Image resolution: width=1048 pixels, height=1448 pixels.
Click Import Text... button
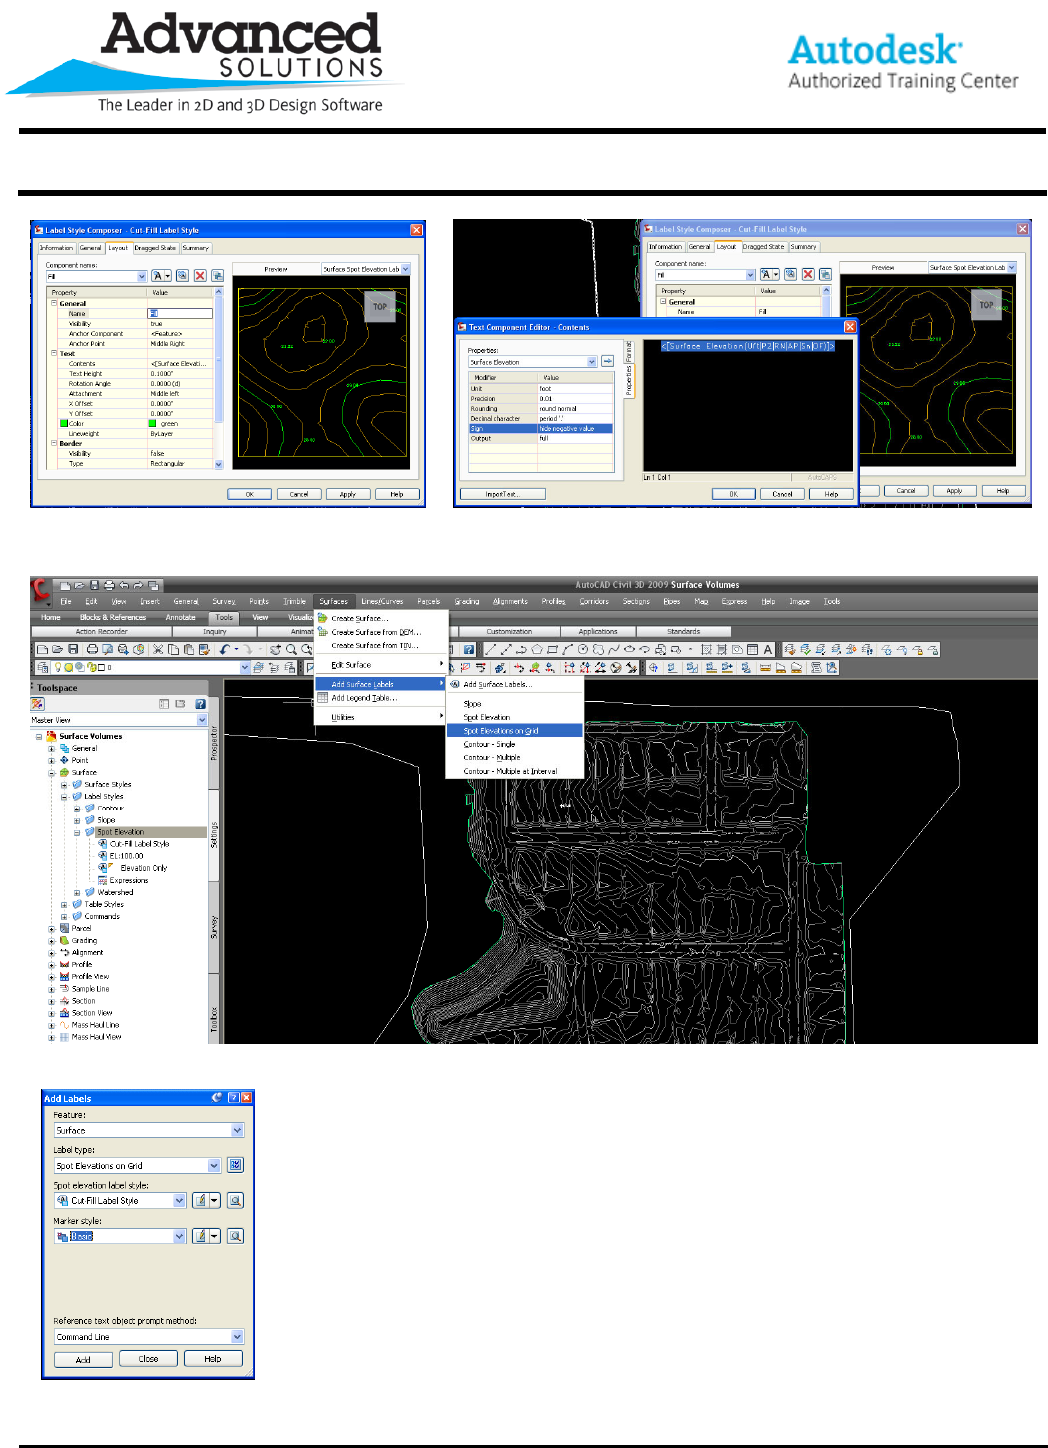(503, 494)
